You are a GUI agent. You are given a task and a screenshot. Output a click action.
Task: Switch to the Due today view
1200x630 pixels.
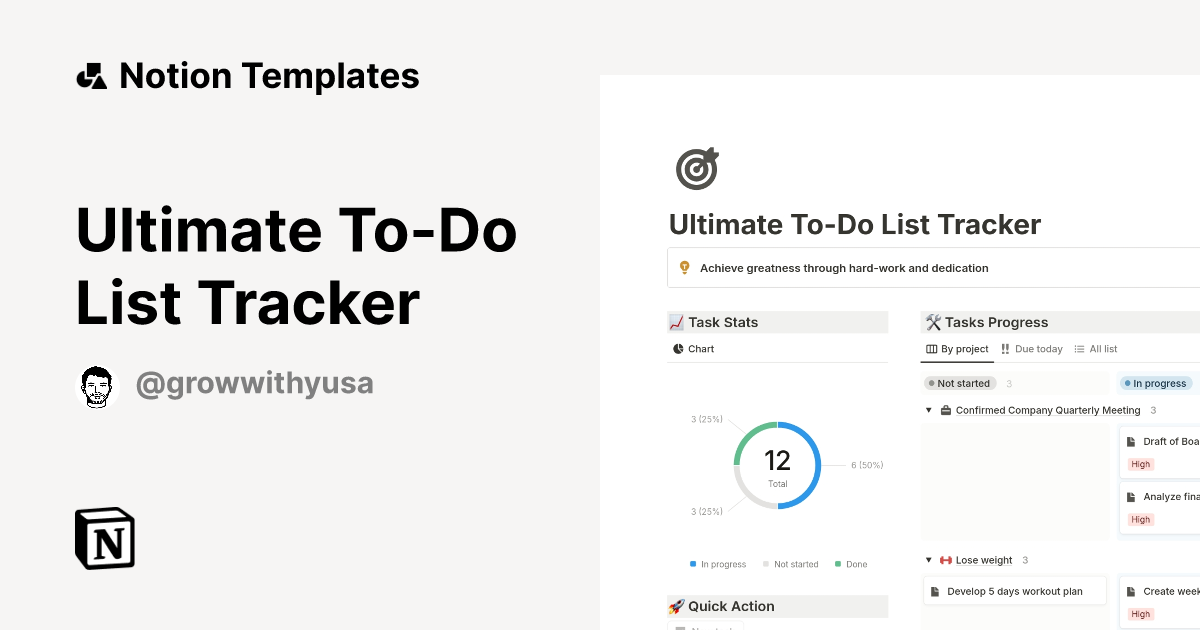point(1032,348)
